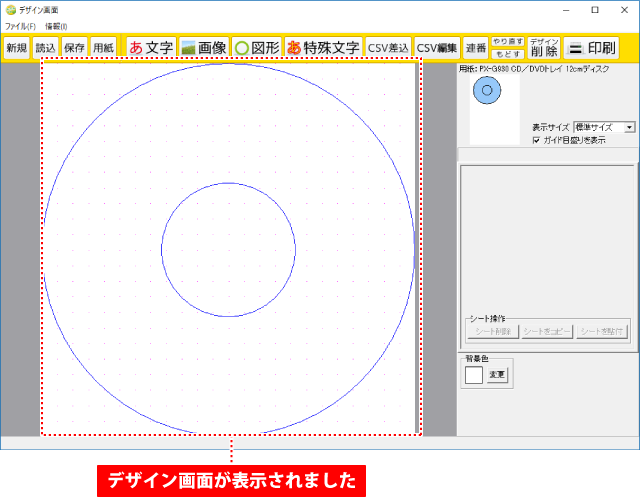Toggle the ガイド目盛りを表示 checkbox
Screen dimensions: 640x498
point(536,140)
